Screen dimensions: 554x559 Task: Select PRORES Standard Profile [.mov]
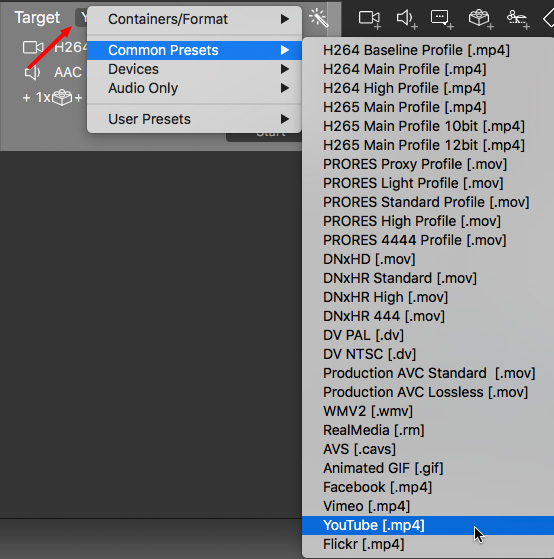[428, 202]
